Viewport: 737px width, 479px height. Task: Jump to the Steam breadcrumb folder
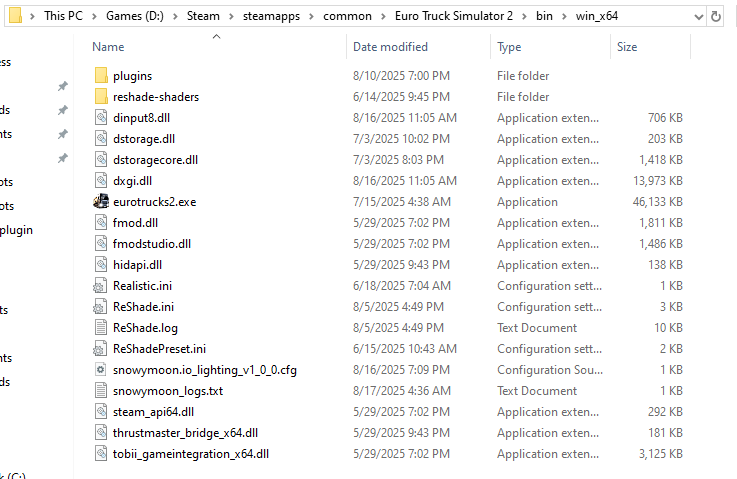(203, 16)
